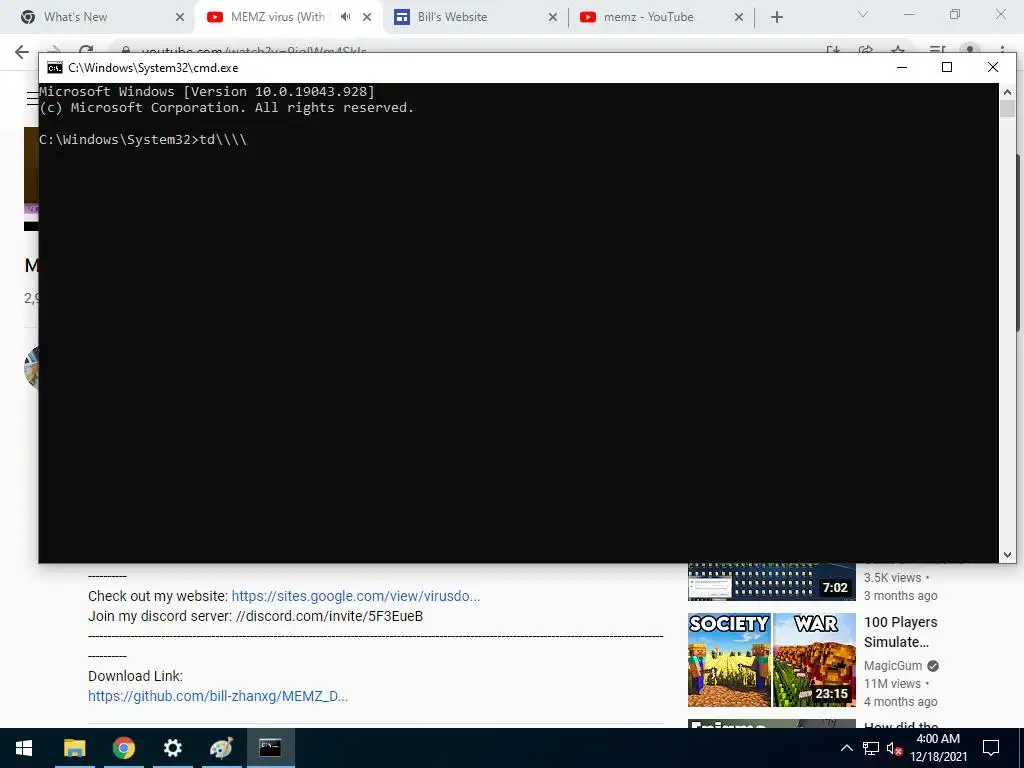Open File Explorer from the taskbar
Viewport: 1024px width, 768px height.
74,748
